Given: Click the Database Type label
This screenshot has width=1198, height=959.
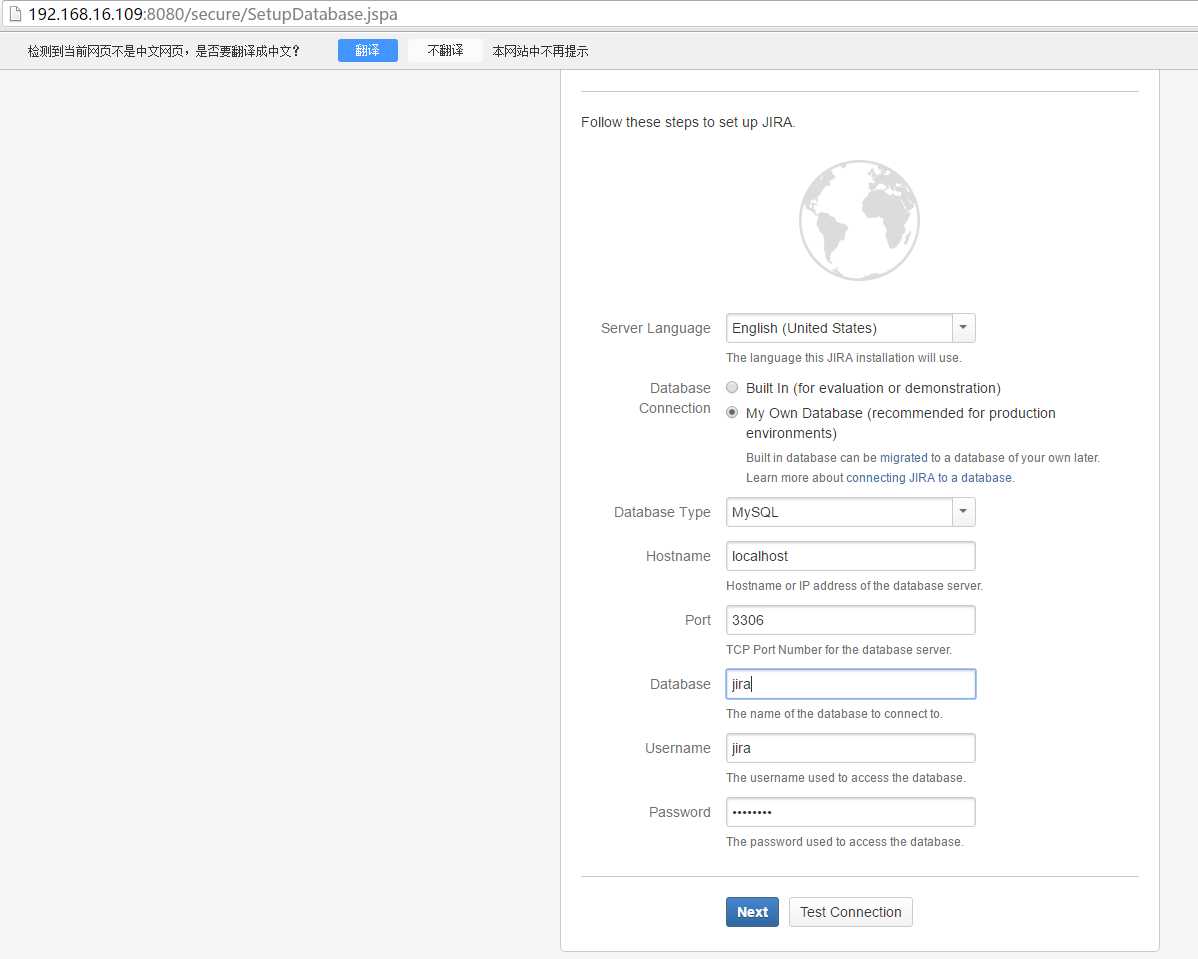Looking at the screenshot, I should [662, 512].
